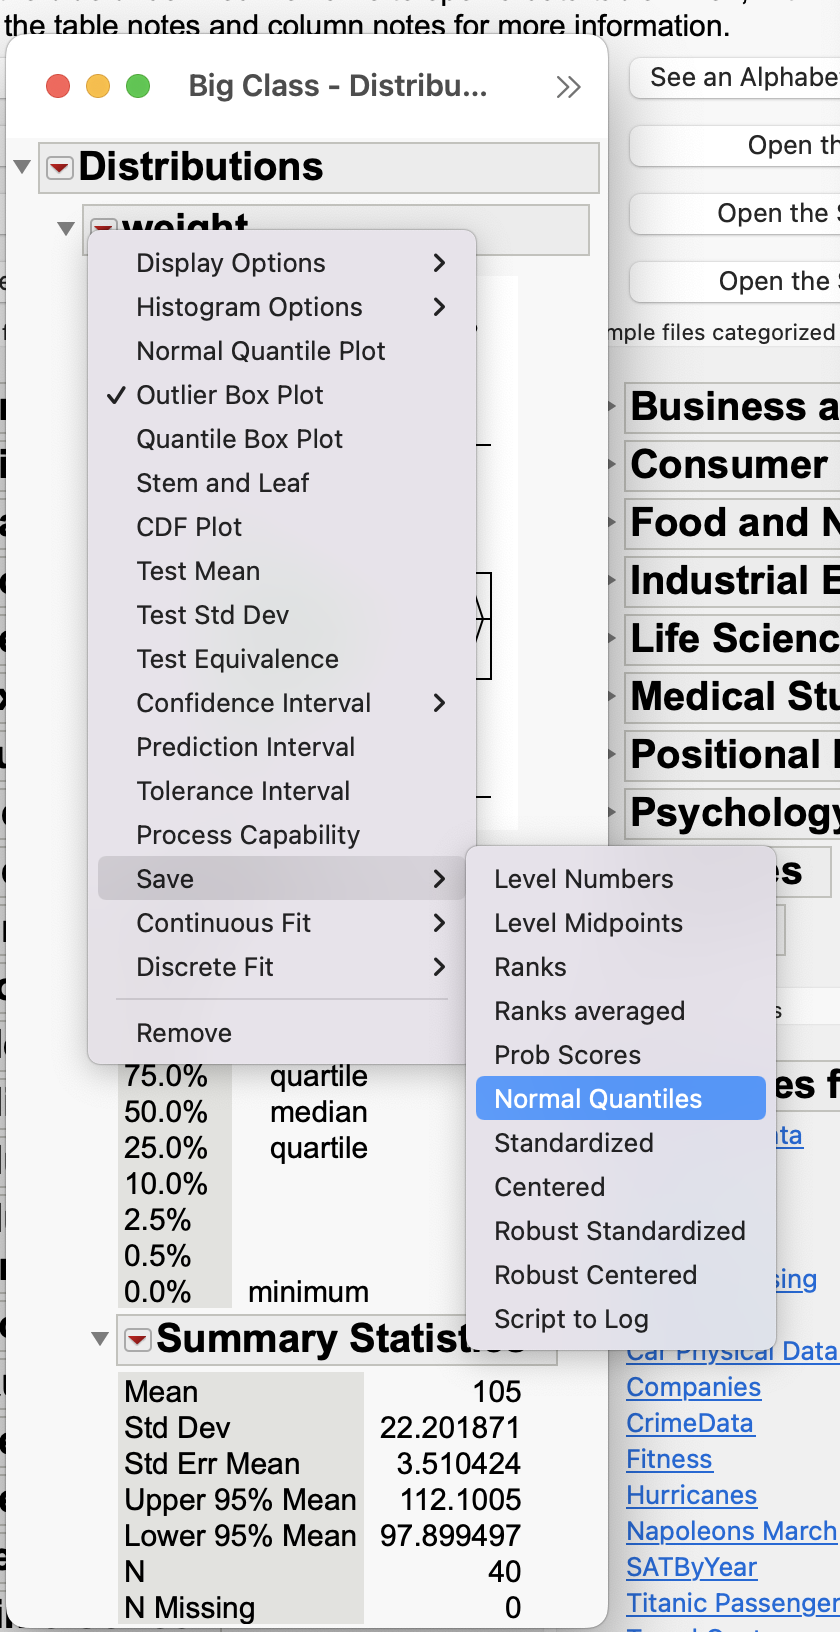Collapse the weight section disclosure triangle
This screenshot has width=840, height=1632.
[66, 228]
